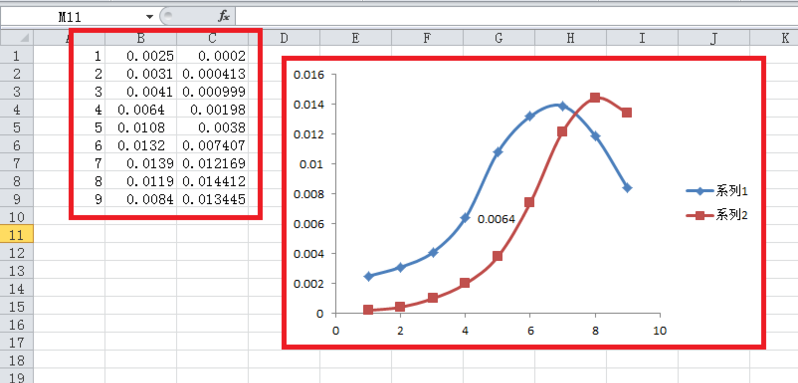Click the blue diamond marker at x=1

(368, 276)
